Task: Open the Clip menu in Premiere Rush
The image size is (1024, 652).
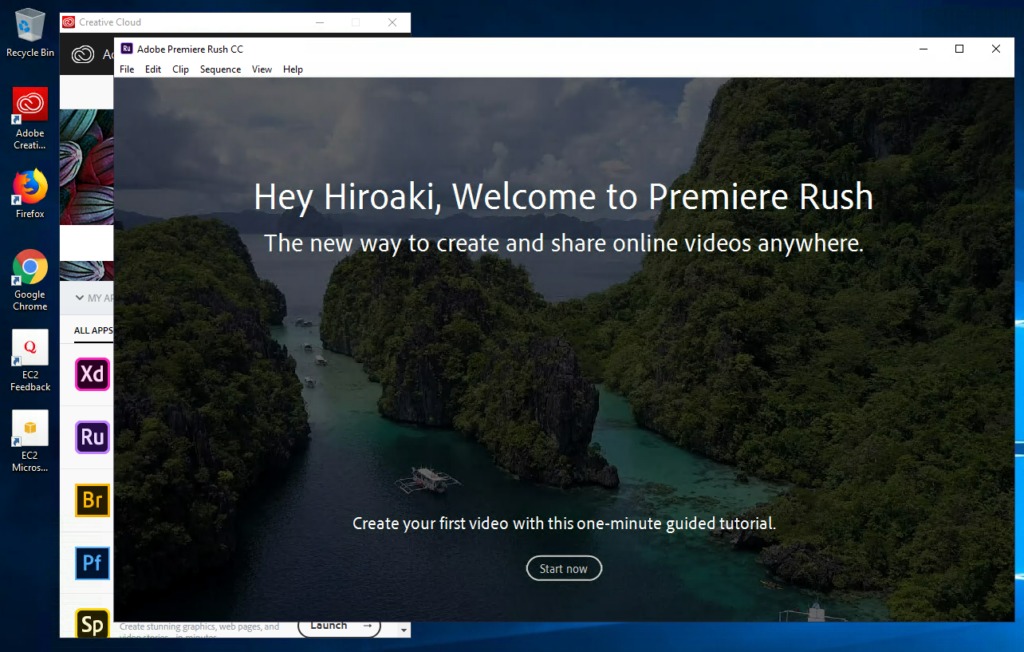Action: [x=180, y=69]
